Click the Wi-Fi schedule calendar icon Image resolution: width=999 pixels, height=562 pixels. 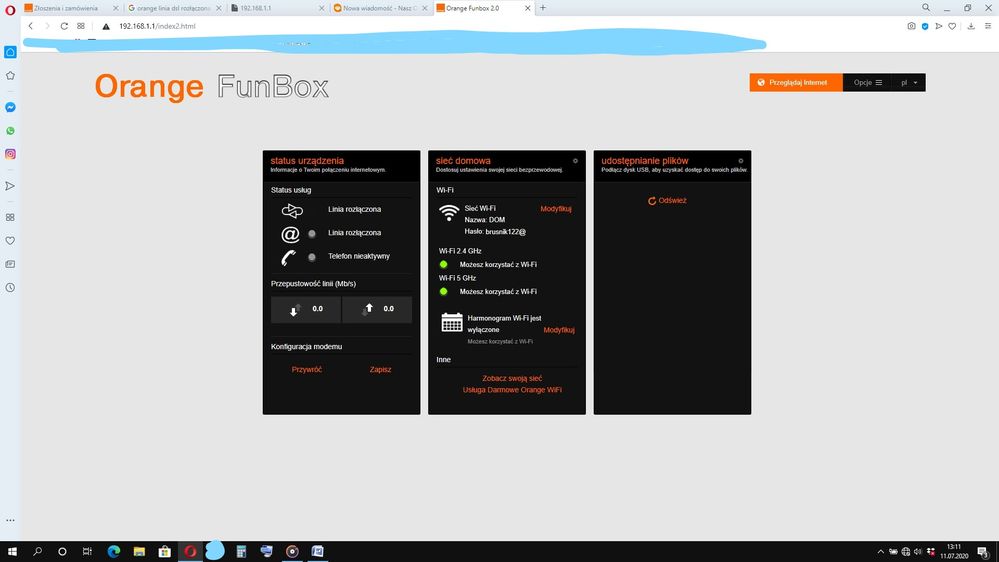tap(451, 322)
